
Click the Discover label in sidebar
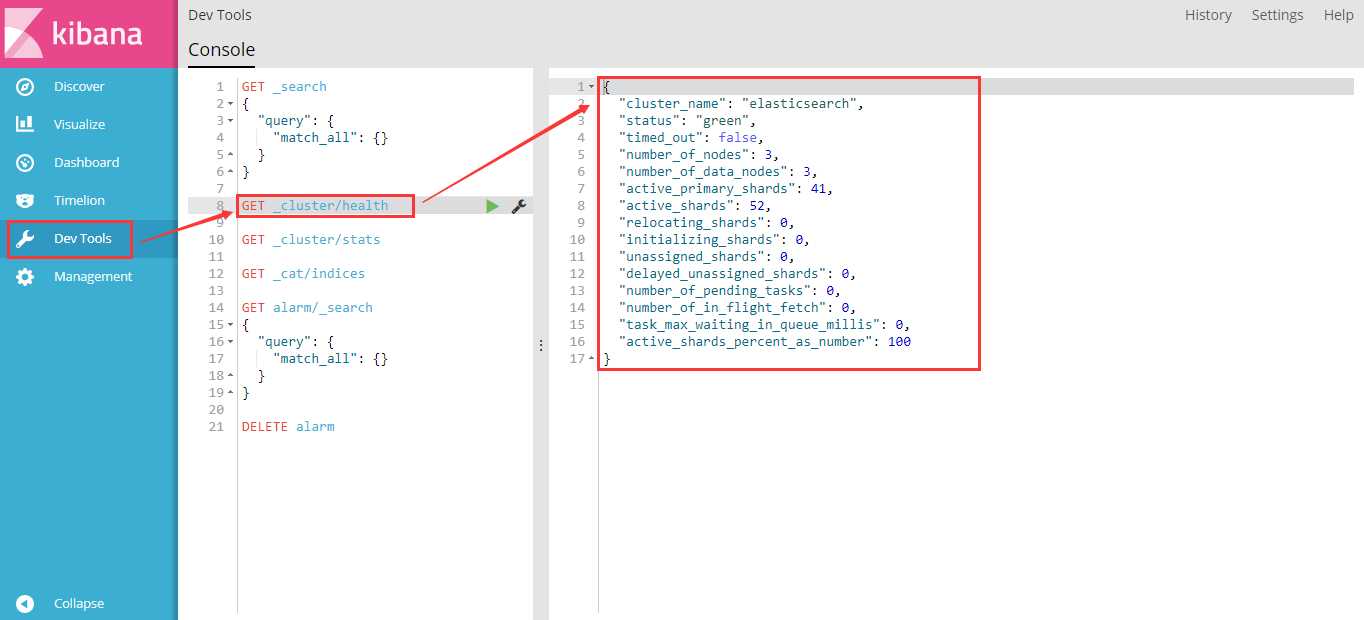79,87
